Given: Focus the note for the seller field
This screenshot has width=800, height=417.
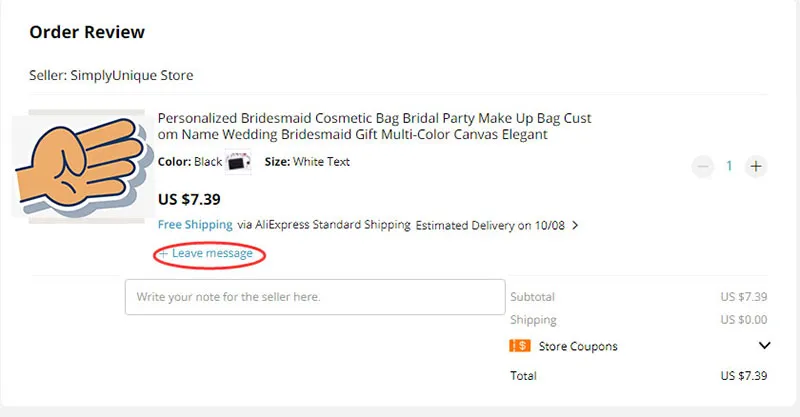Looking at the screenshot, I should [x=315, y=297].
